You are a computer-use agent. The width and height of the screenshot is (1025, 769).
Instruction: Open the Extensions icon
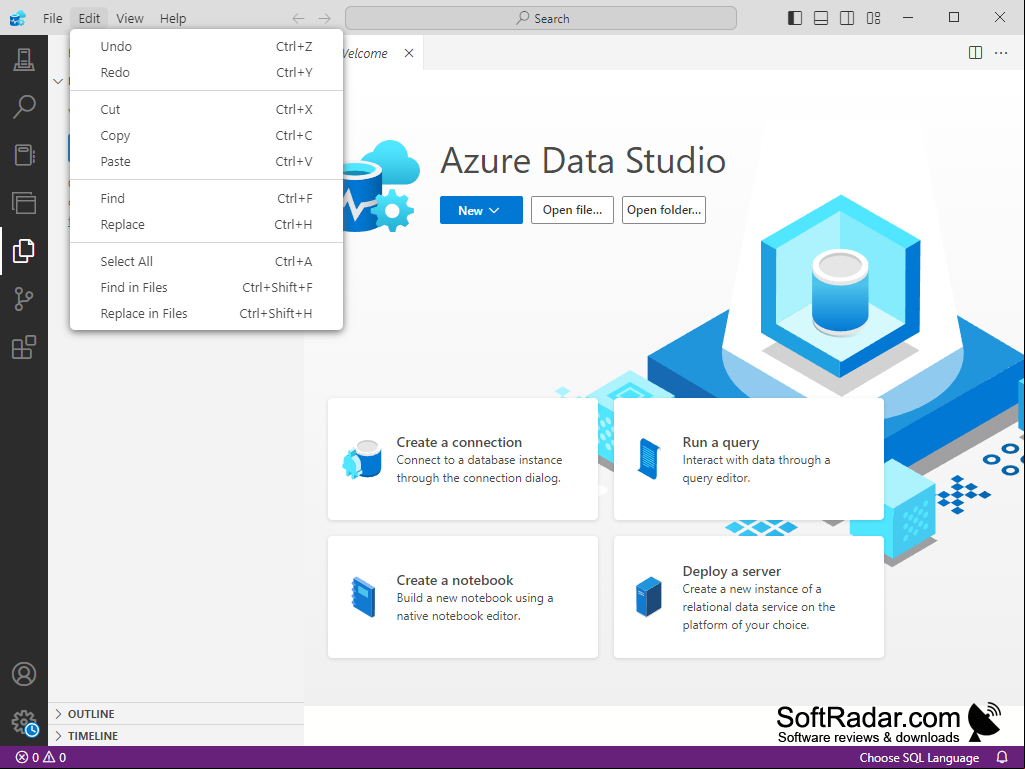tap(24, 347)
